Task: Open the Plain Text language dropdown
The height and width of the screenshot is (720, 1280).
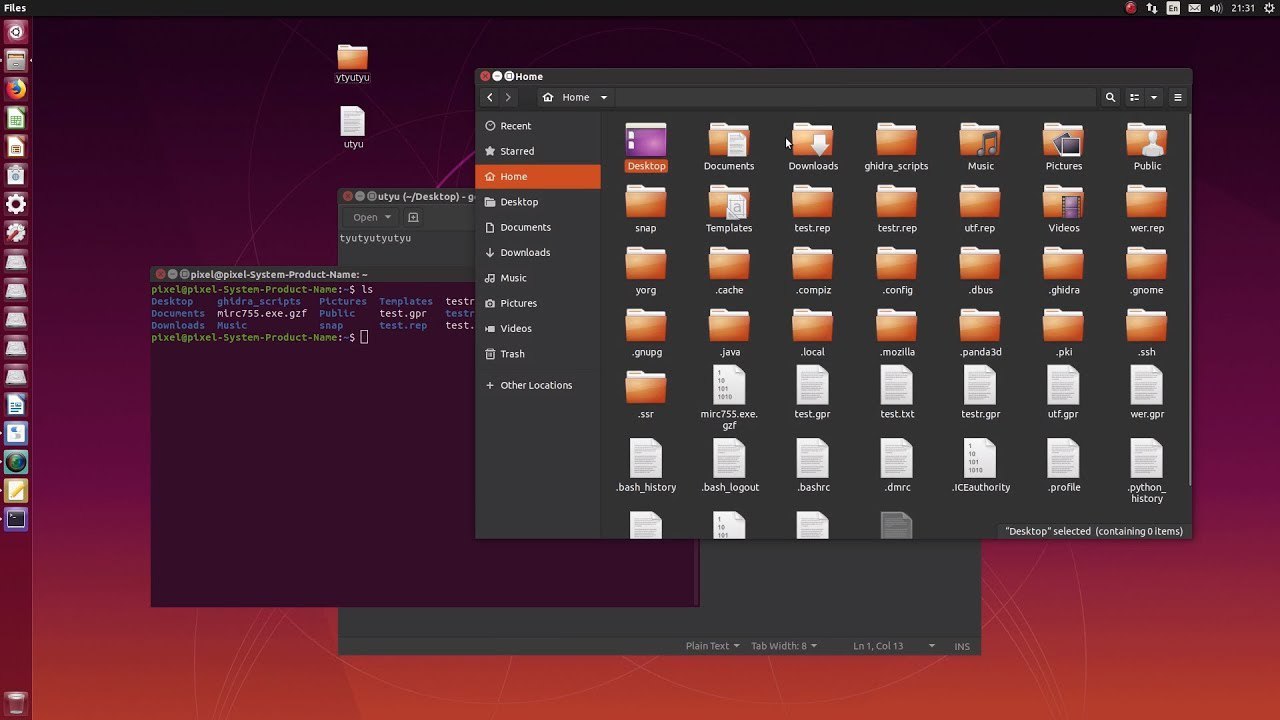Action: [712, 646]
